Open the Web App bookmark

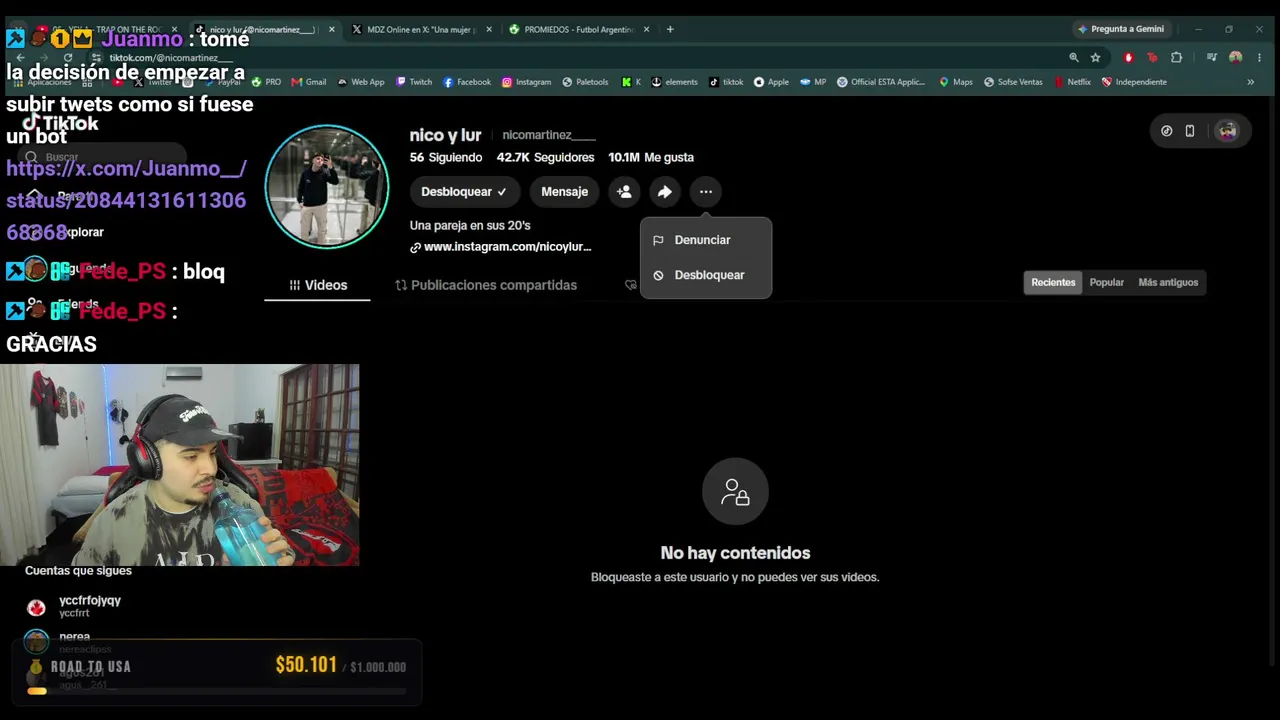361,82
